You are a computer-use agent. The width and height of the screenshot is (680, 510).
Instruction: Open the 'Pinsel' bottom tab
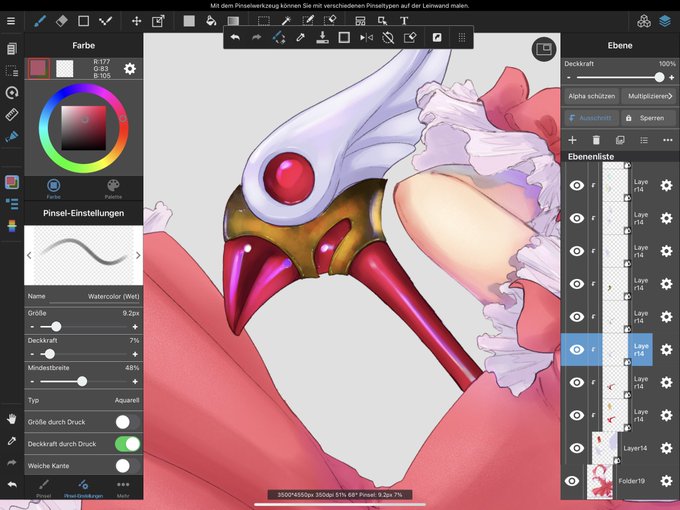(x=43, y=488)
